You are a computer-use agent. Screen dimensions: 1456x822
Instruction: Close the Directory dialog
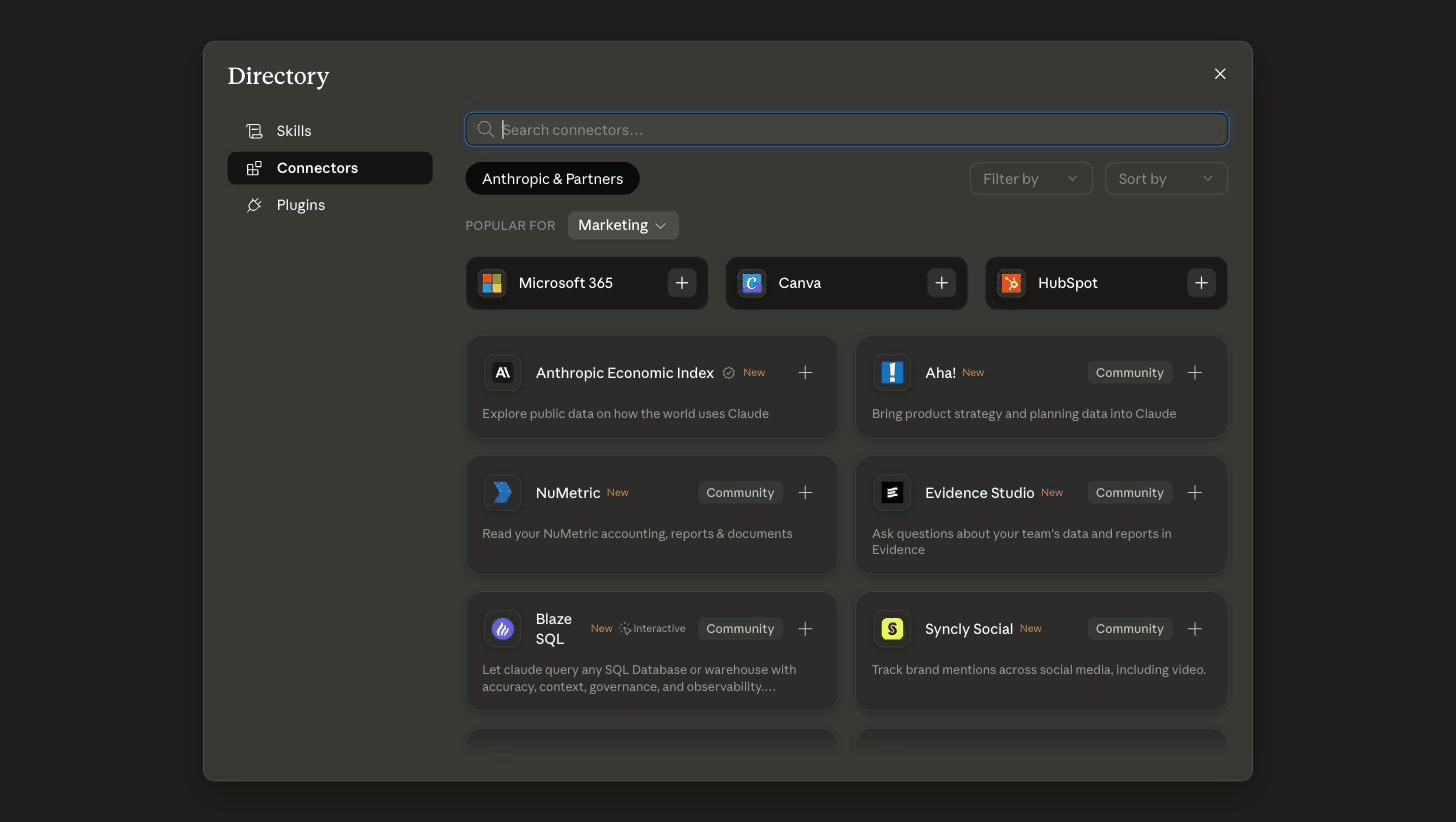point(1220,74)
